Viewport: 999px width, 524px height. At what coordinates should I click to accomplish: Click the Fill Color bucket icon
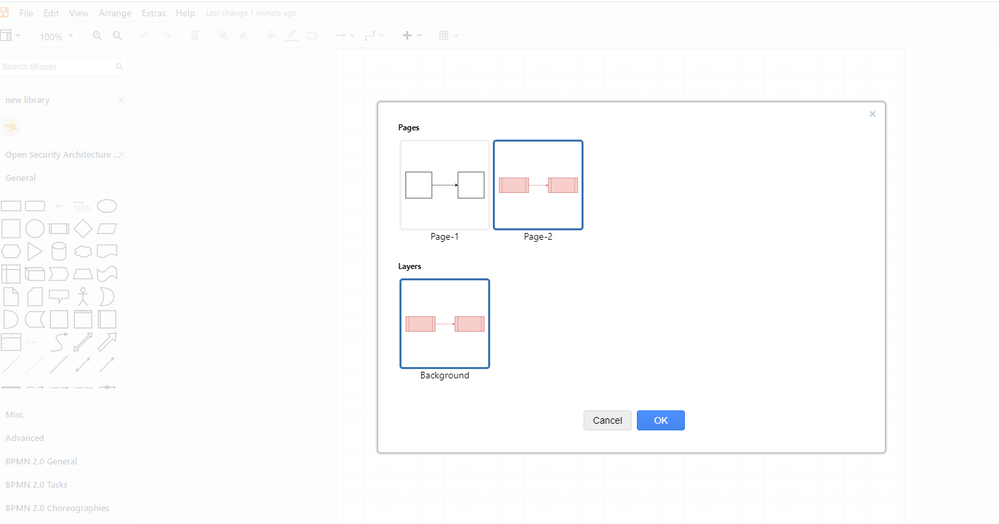(x=271, y=36)
